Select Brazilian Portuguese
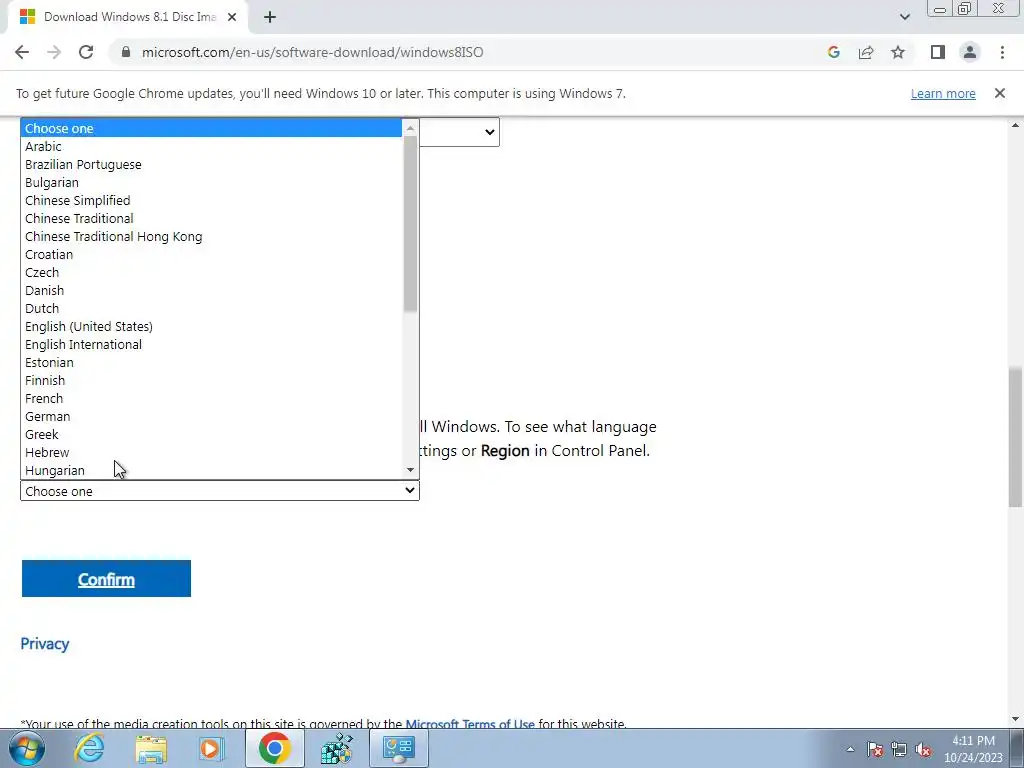Screen dimensions: 1024x768 click(x=213, y=165)
